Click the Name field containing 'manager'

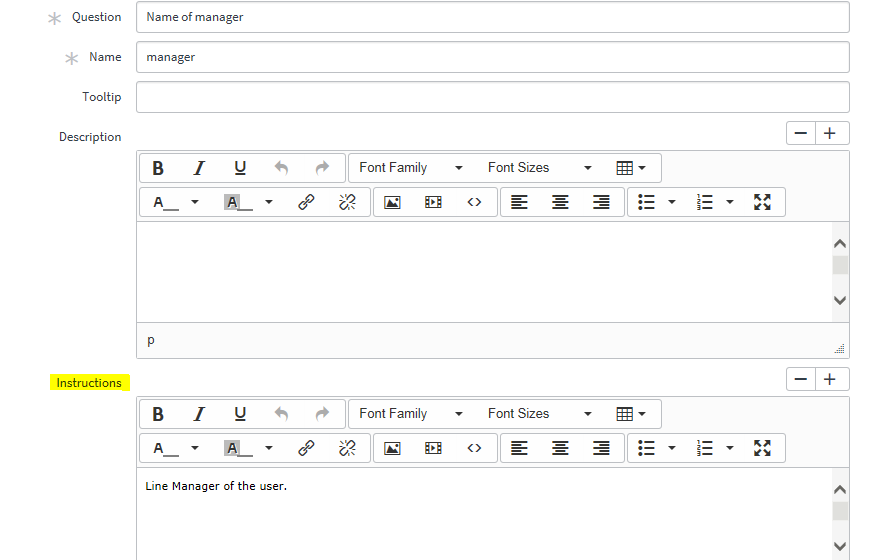[493, 57]
